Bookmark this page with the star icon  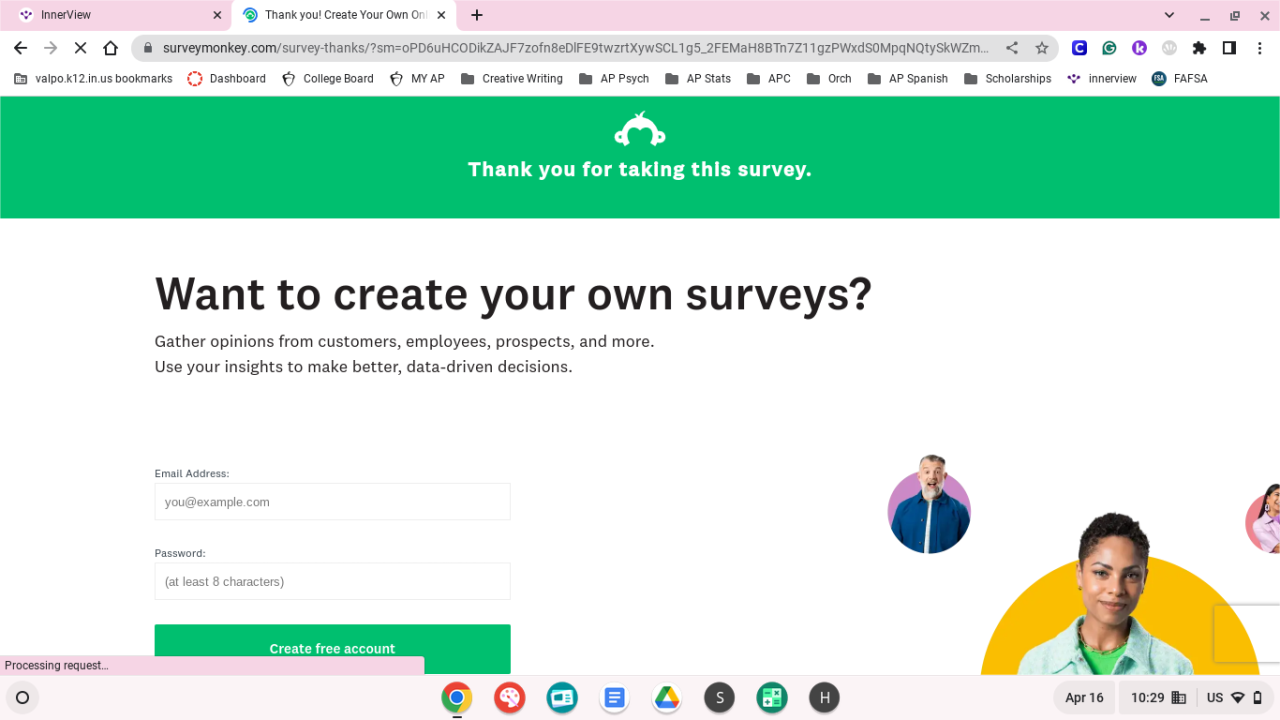tap(1041, 48)
